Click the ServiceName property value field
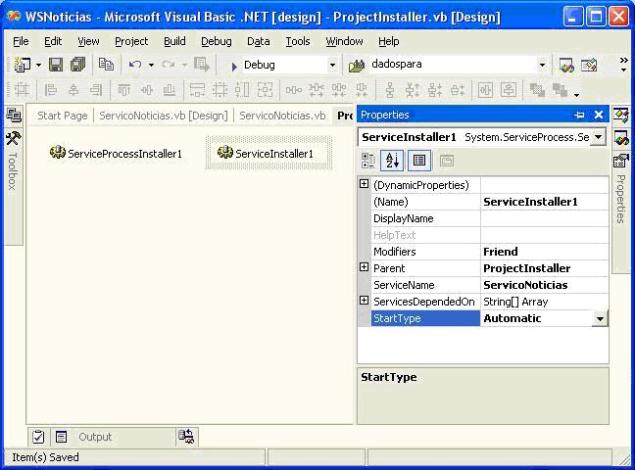The width and height of the screenshot is (635, 470). 543,285
